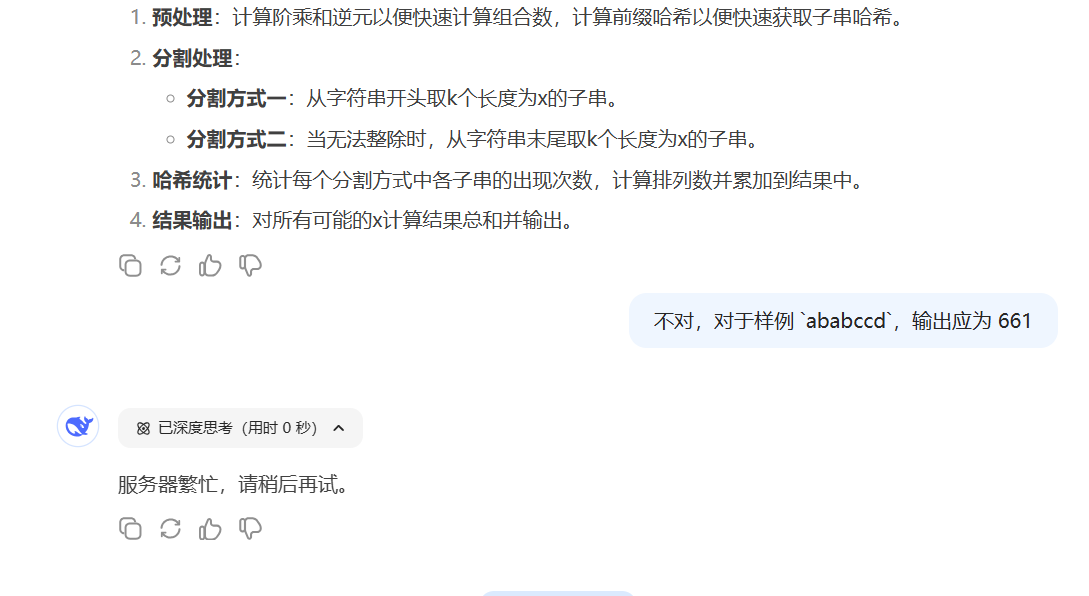Image resolution: width=1089 pixels, height=596 pixels.
Task: Click the 服务器繁忙，请稍后再试 message text
Action: click(233, 484)
